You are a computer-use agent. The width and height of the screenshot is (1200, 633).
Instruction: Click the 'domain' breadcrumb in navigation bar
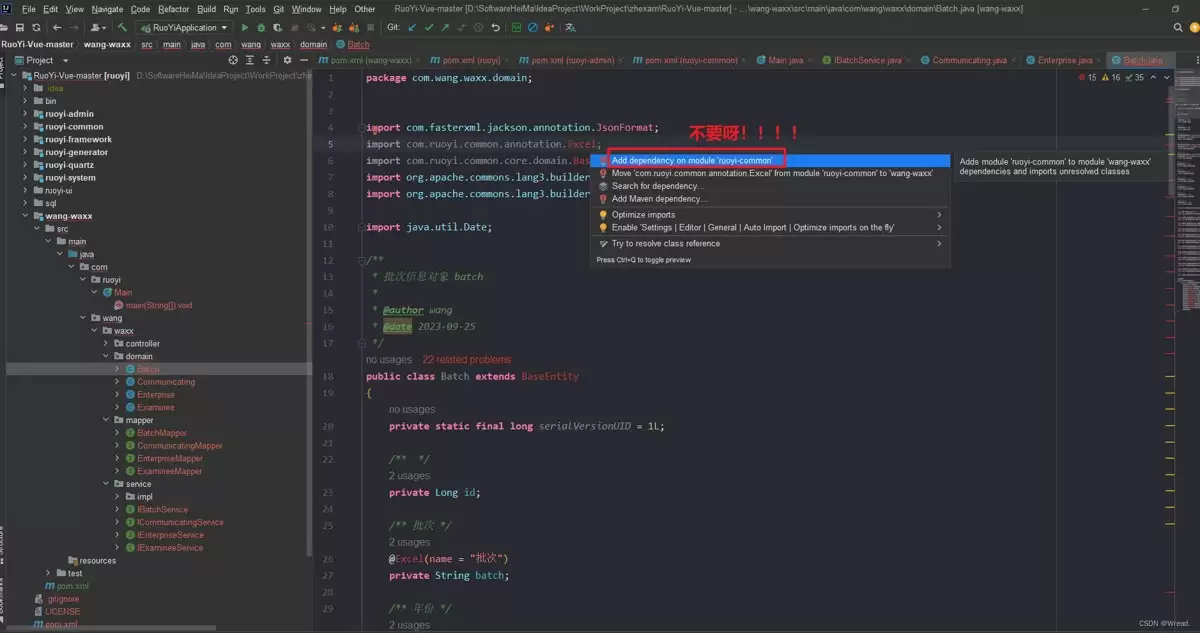point(313,44)
